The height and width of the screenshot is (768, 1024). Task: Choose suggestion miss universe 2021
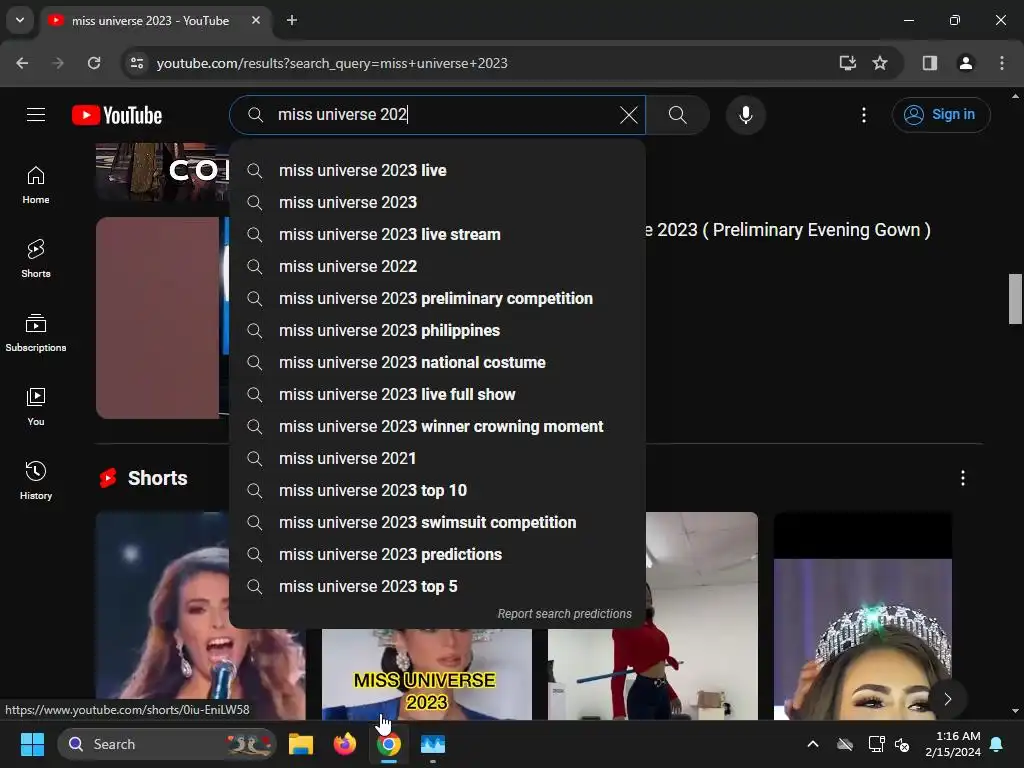click(x=438, y=458)
